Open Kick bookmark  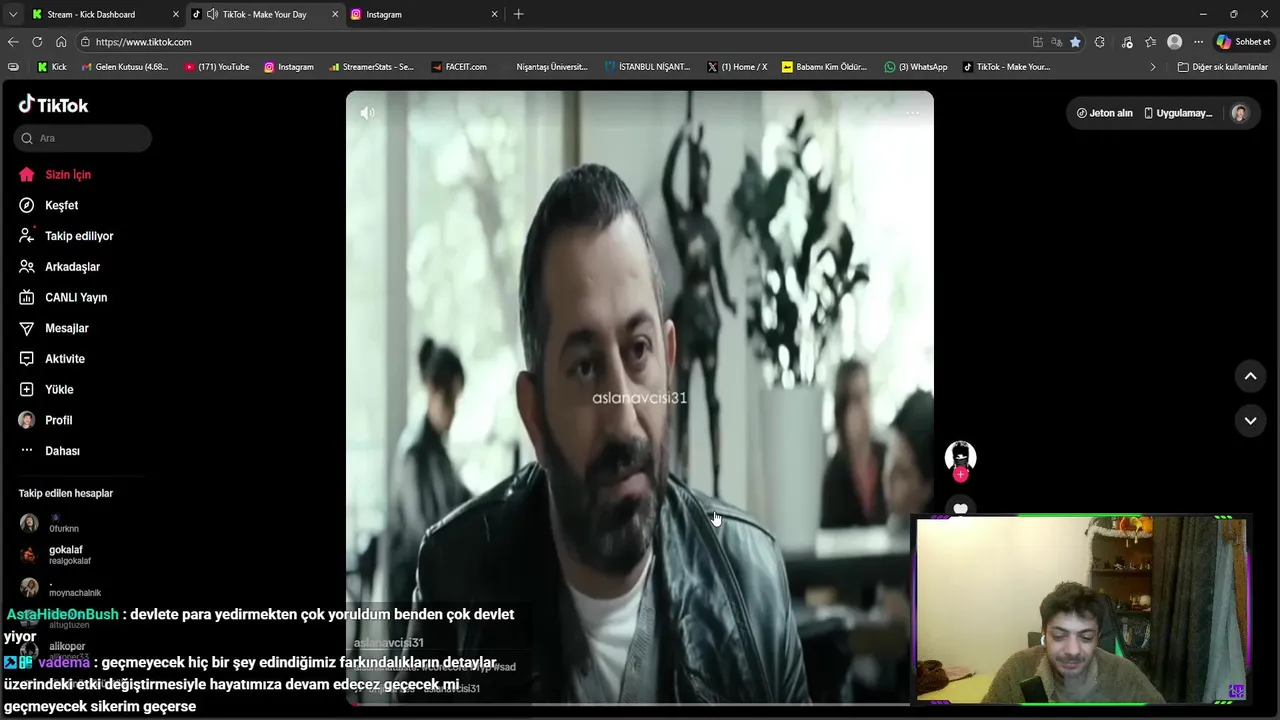point(52,67)
